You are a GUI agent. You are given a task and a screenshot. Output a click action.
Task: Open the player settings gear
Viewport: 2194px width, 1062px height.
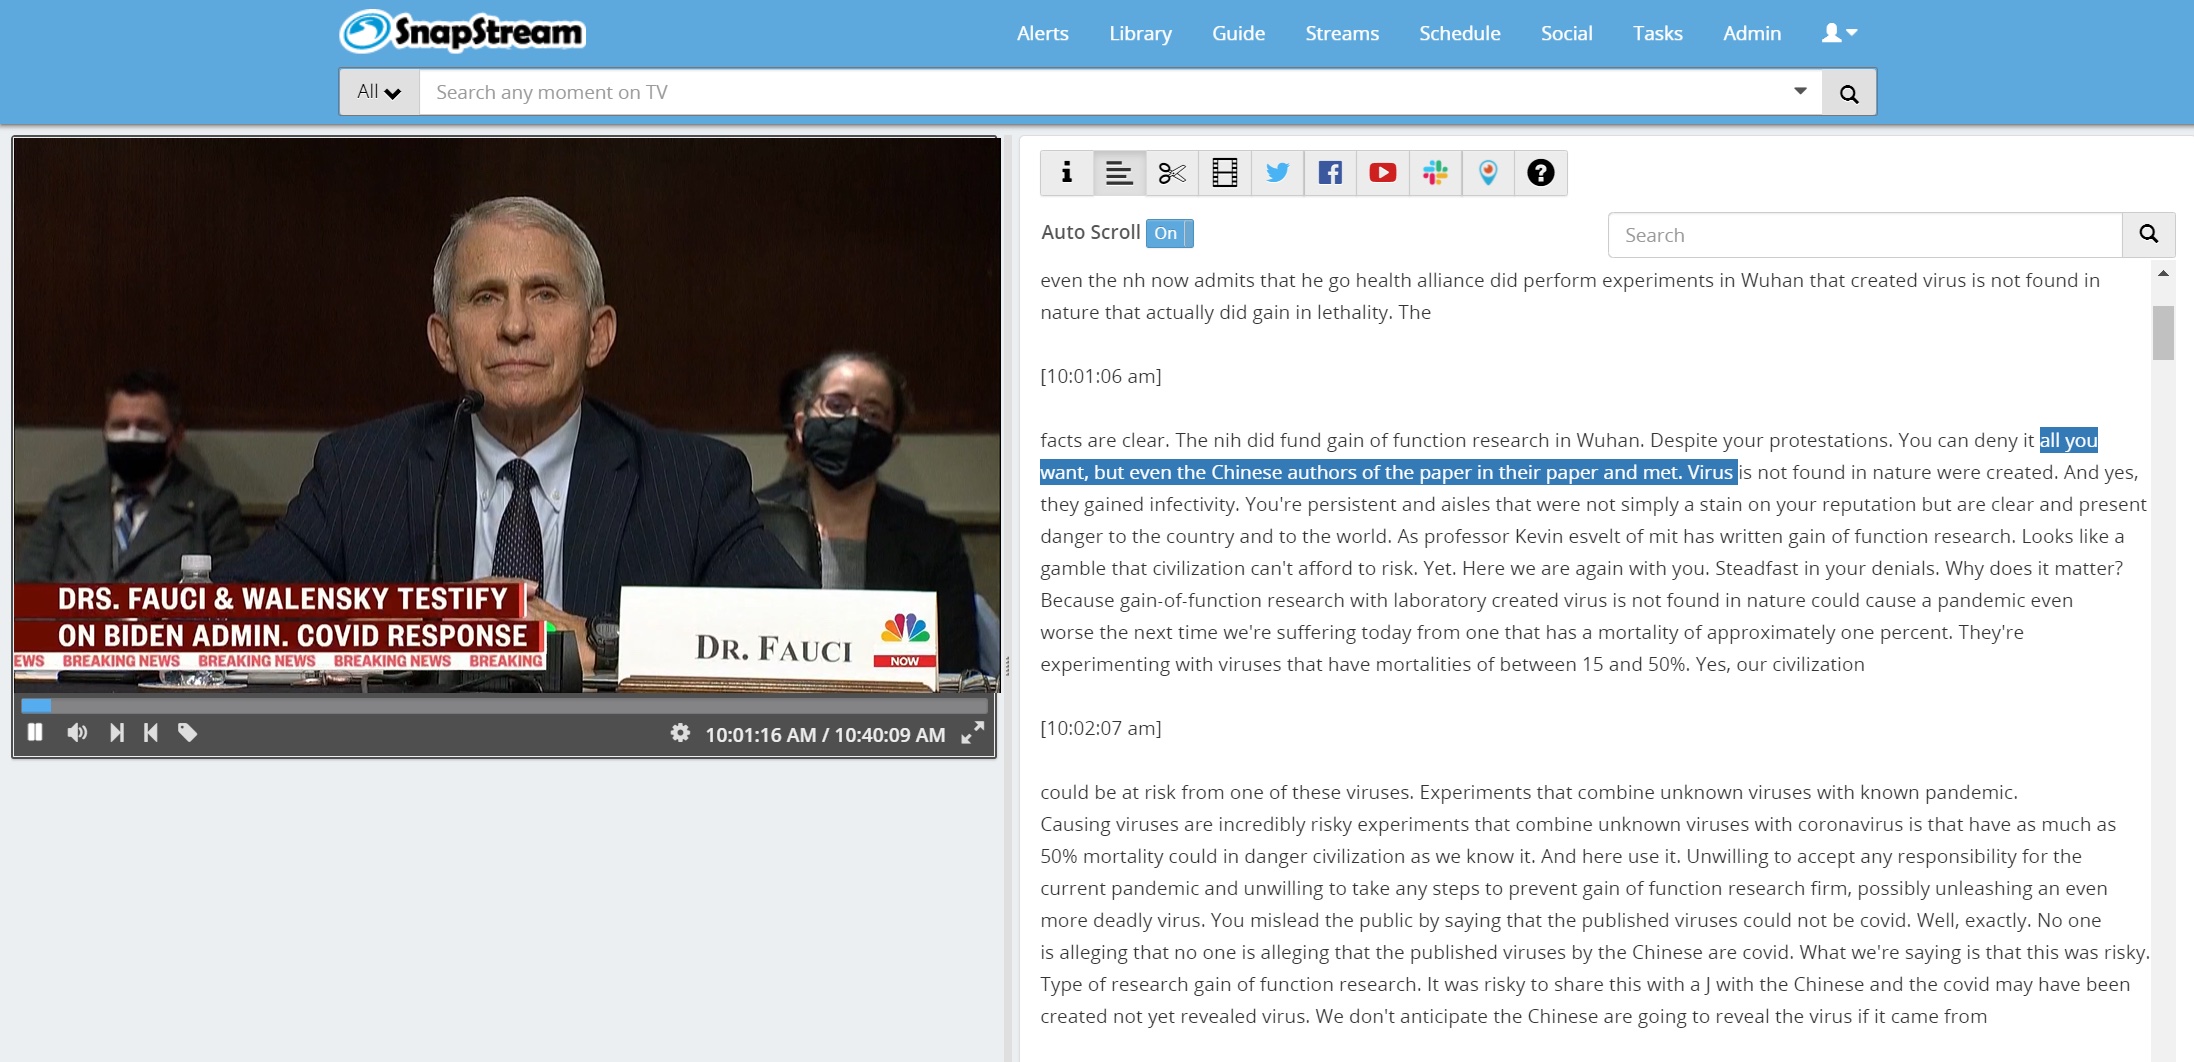(680, 733)
